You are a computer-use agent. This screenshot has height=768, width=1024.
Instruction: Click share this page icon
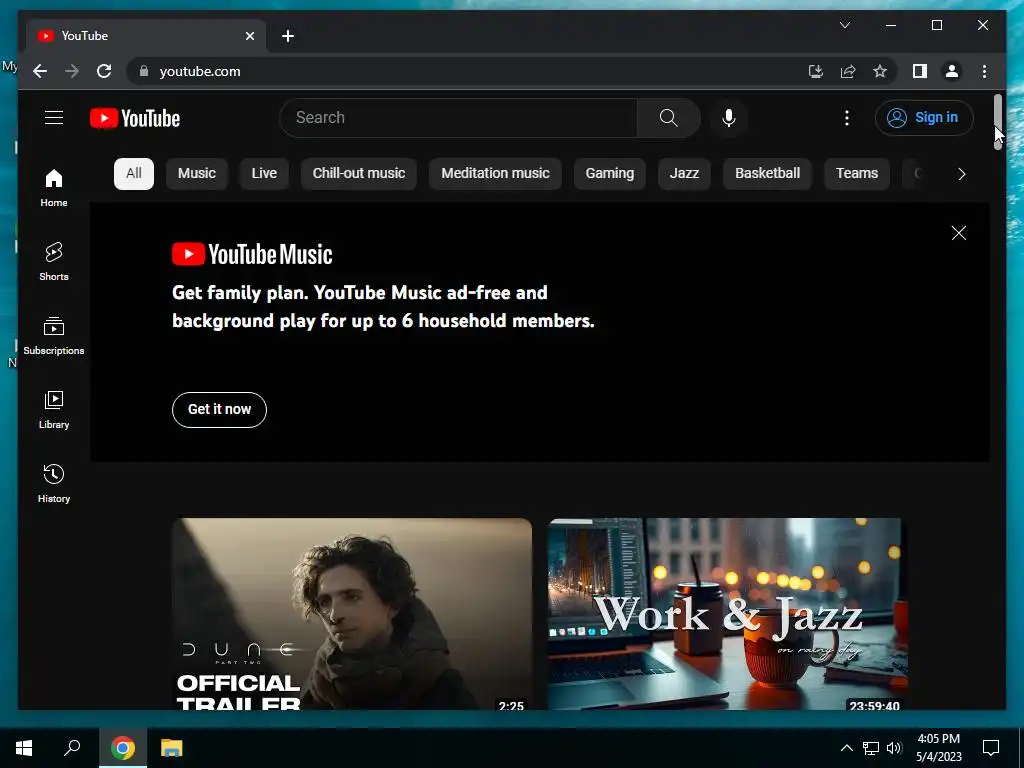tap(848, 71)
